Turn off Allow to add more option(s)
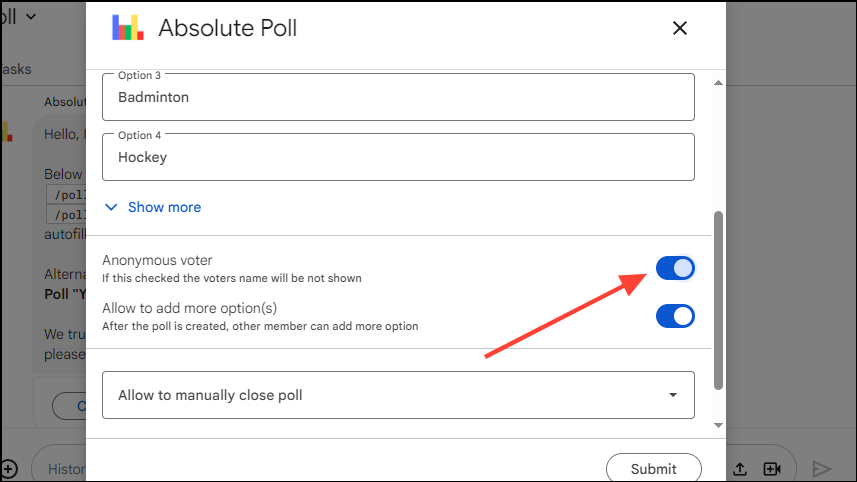The image size is (857, 482). coord(675,316)
